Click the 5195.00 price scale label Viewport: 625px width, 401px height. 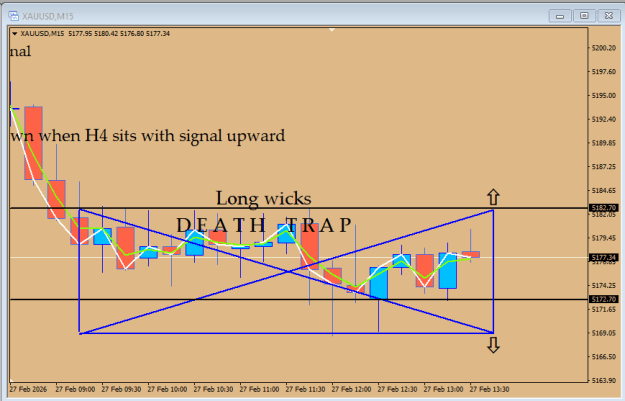coord(604,96)
